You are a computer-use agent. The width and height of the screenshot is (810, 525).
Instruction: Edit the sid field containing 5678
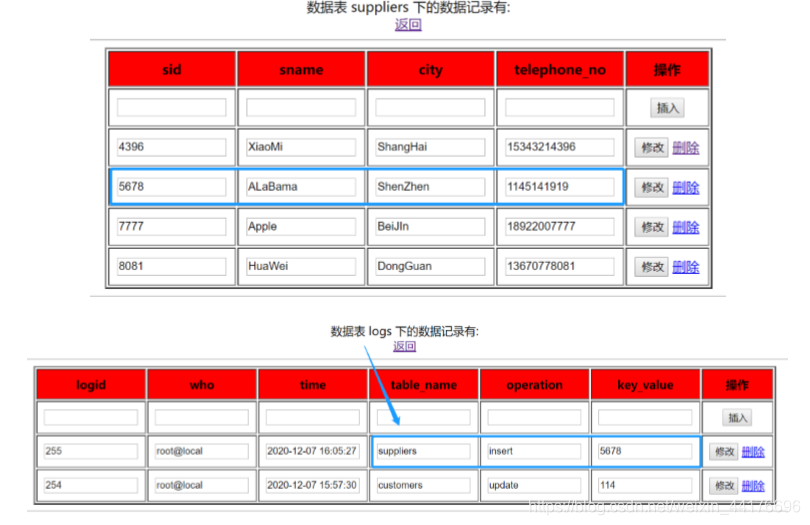click(x=172, y=187)
